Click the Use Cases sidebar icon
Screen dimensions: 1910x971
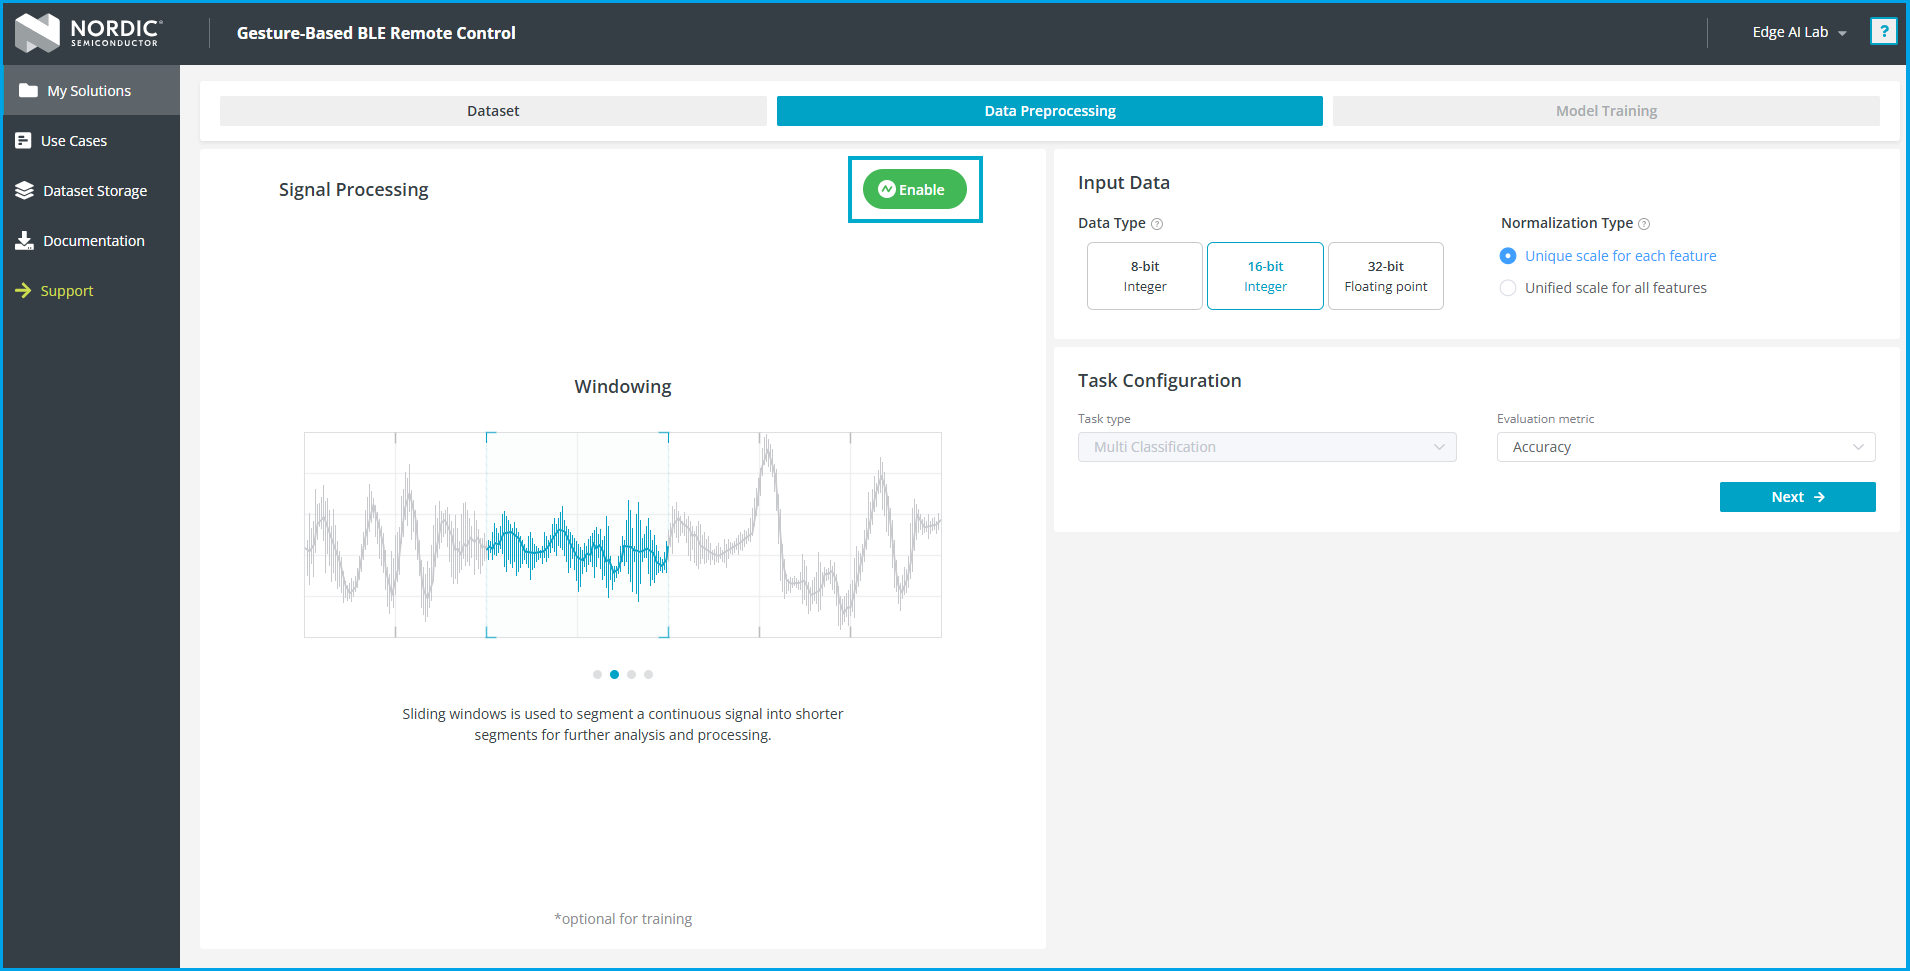(x=24, y=141)
